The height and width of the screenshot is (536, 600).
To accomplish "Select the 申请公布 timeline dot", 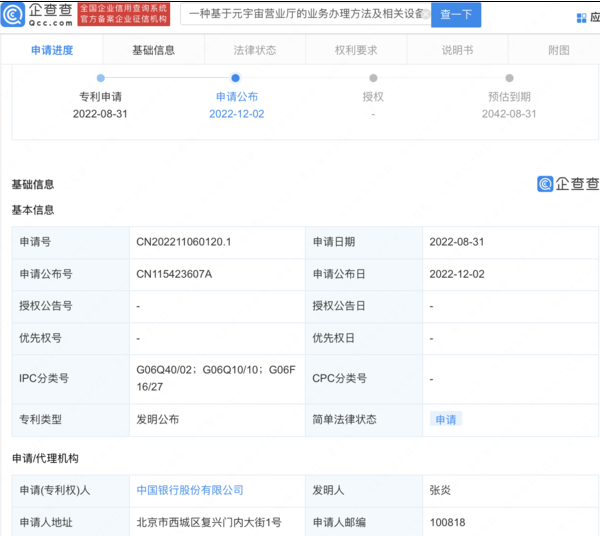I will 236,78.
